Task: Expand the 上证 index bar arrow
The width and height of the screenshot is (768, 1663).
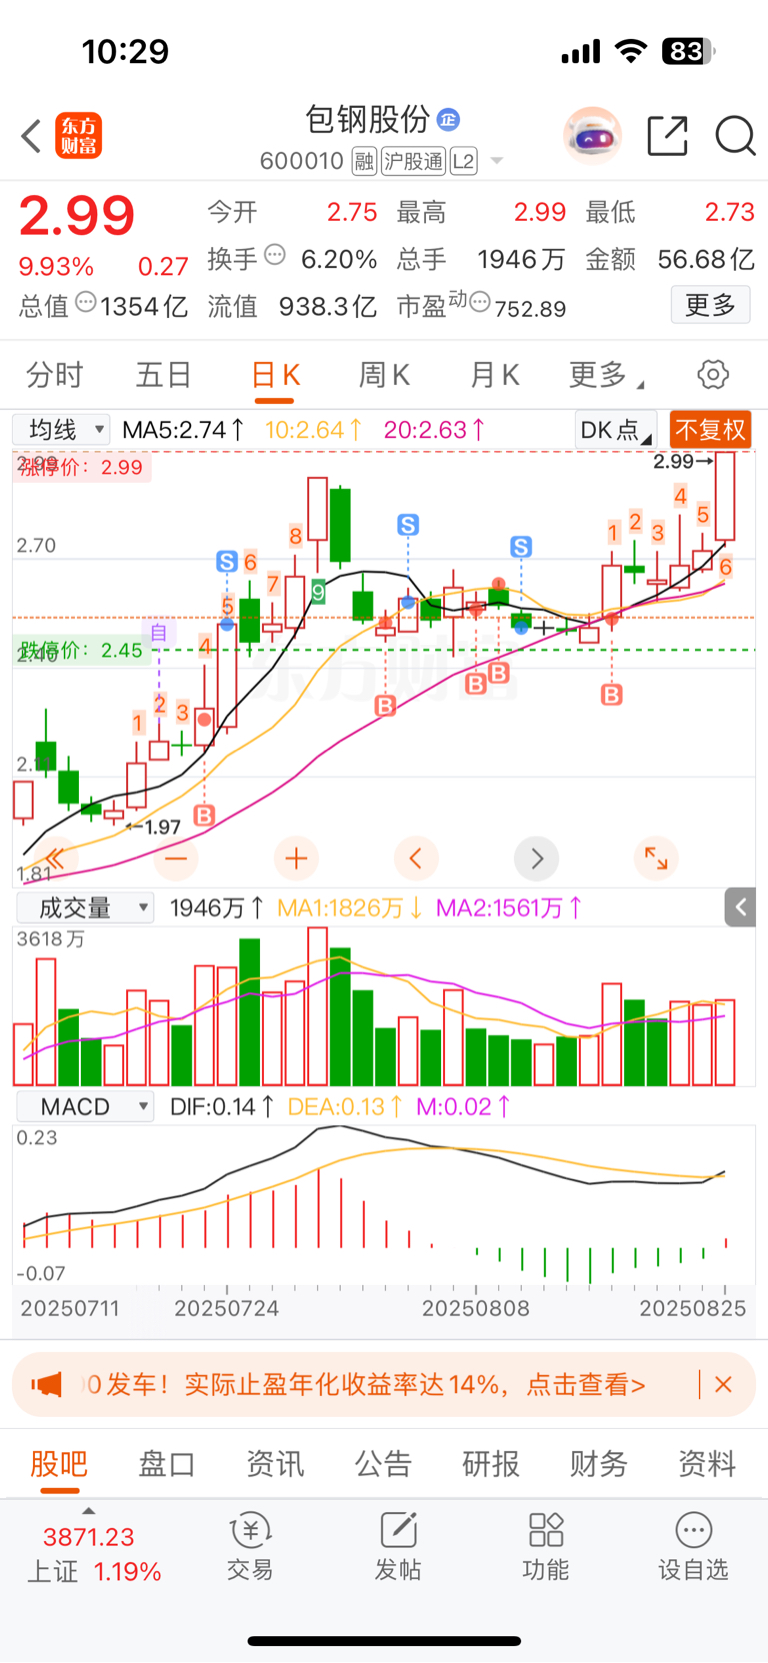Action: pos(88,1511)
